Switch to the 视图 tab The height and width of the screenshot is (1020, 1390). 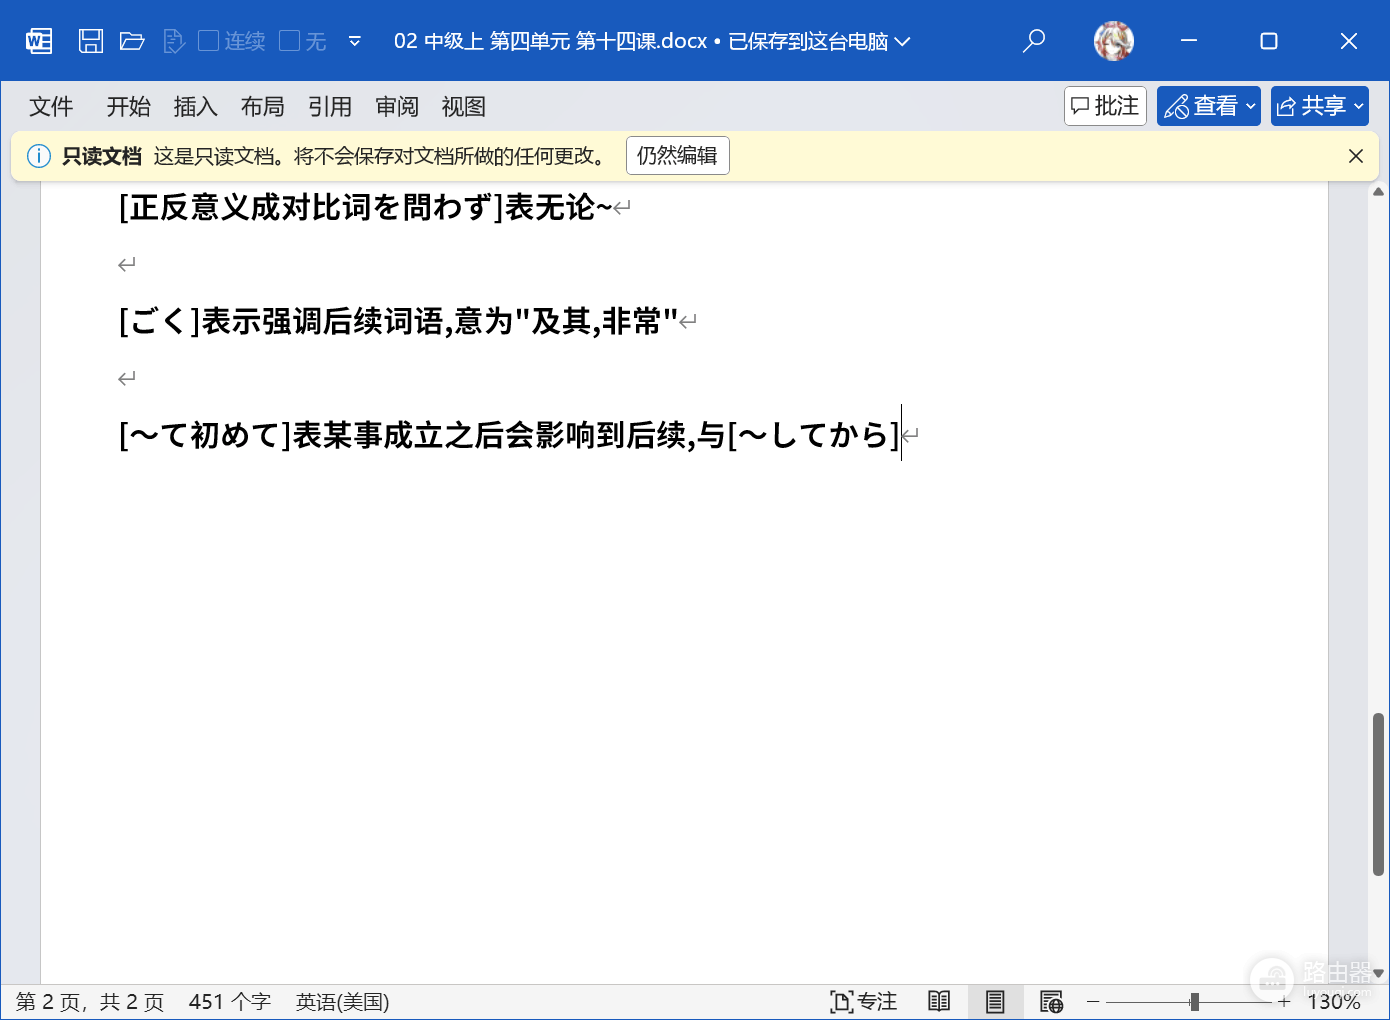(464, 107)
